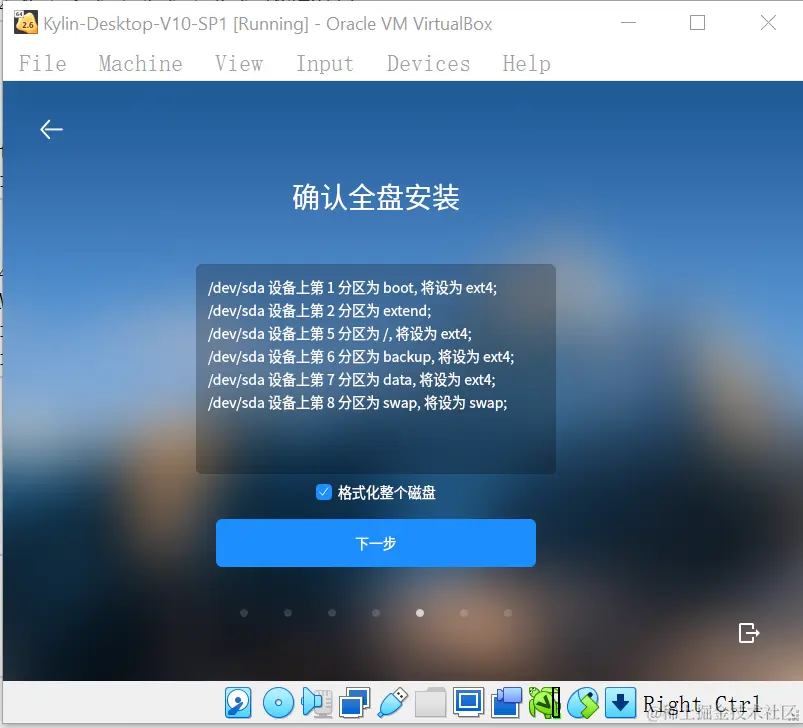803x728 pixels.
Task: Click the logout icon at bottom right
Action: pos(748,633)
